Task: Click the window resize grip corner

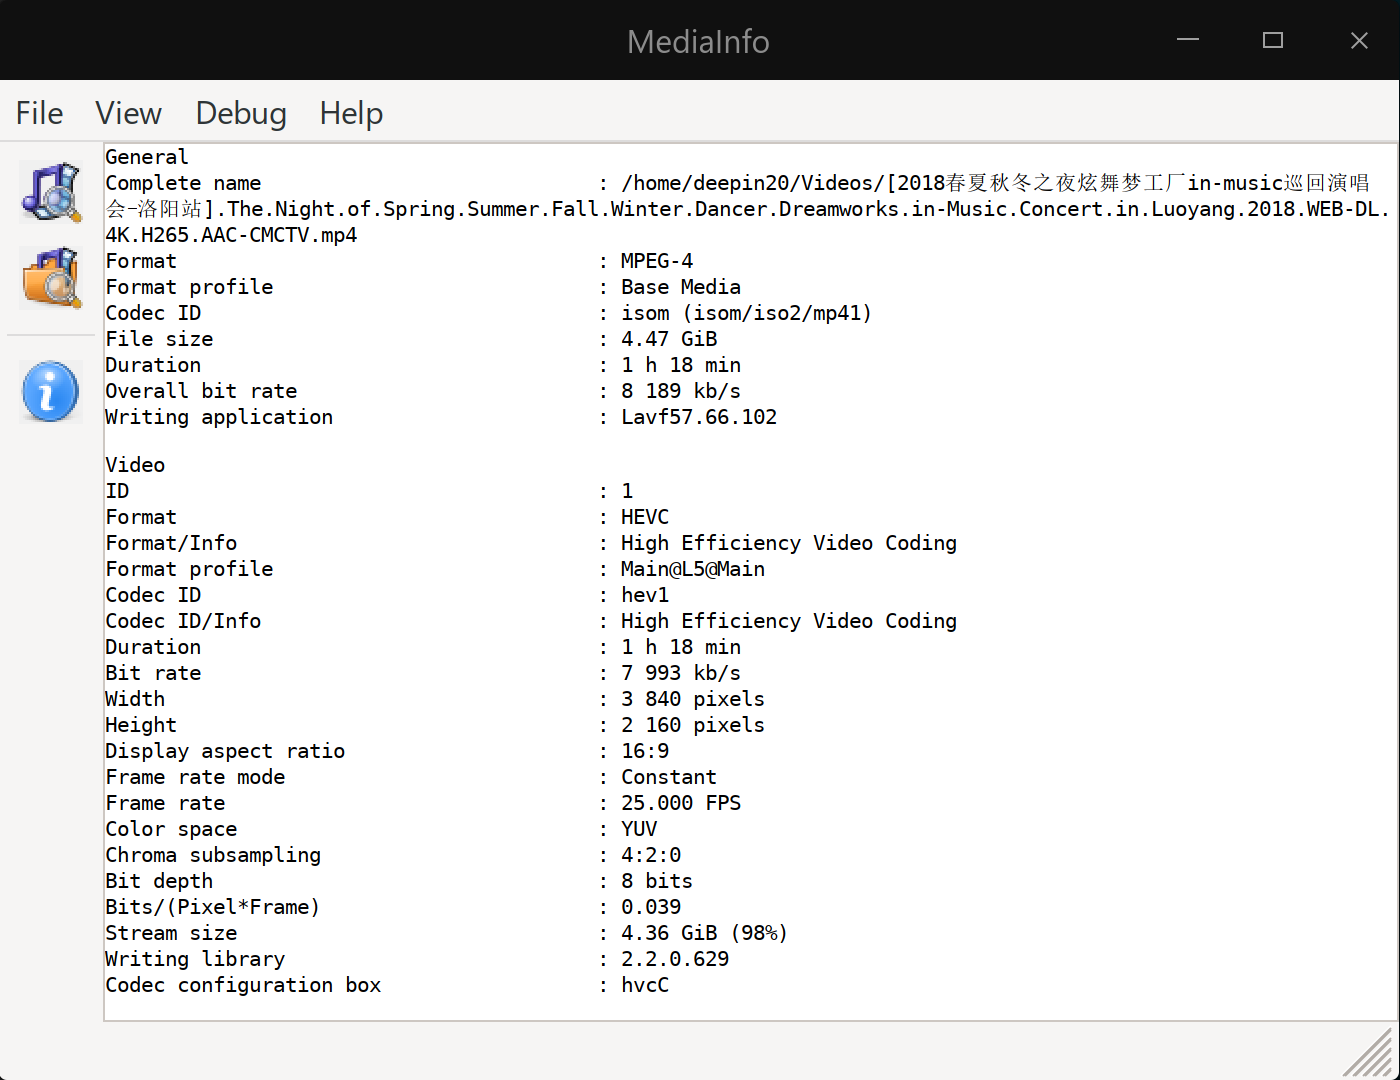Action: tap(1372, 1053)
